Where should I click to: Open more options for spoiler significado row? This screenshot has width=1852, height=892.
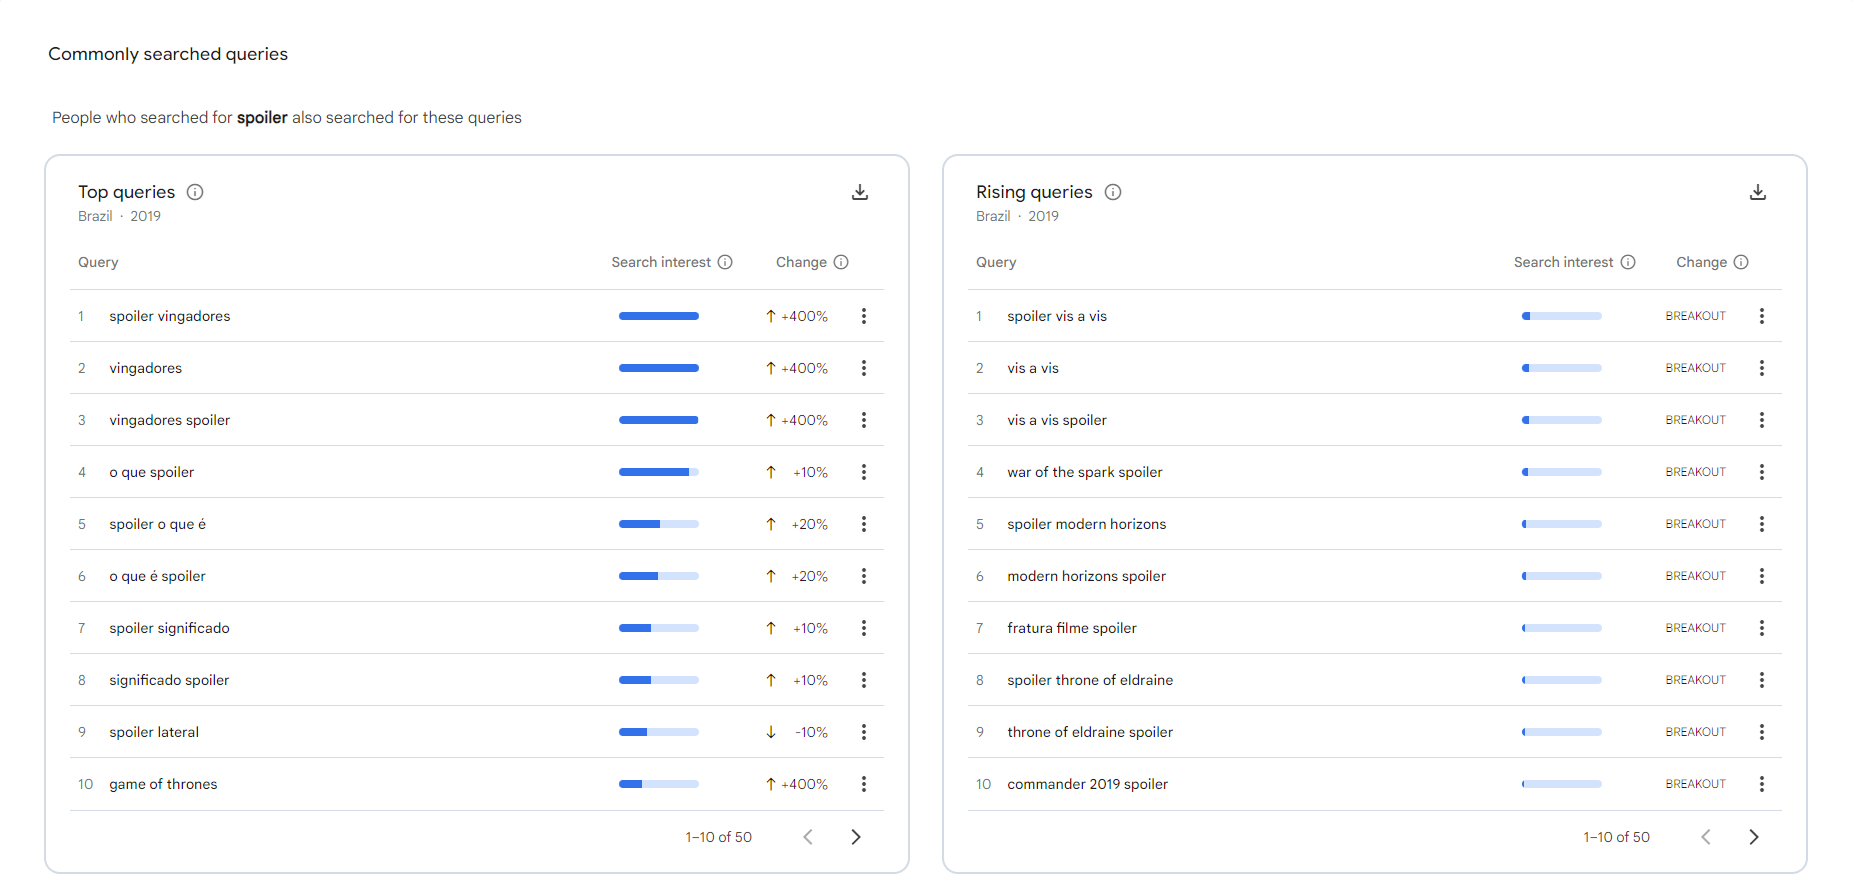(864, 628)
